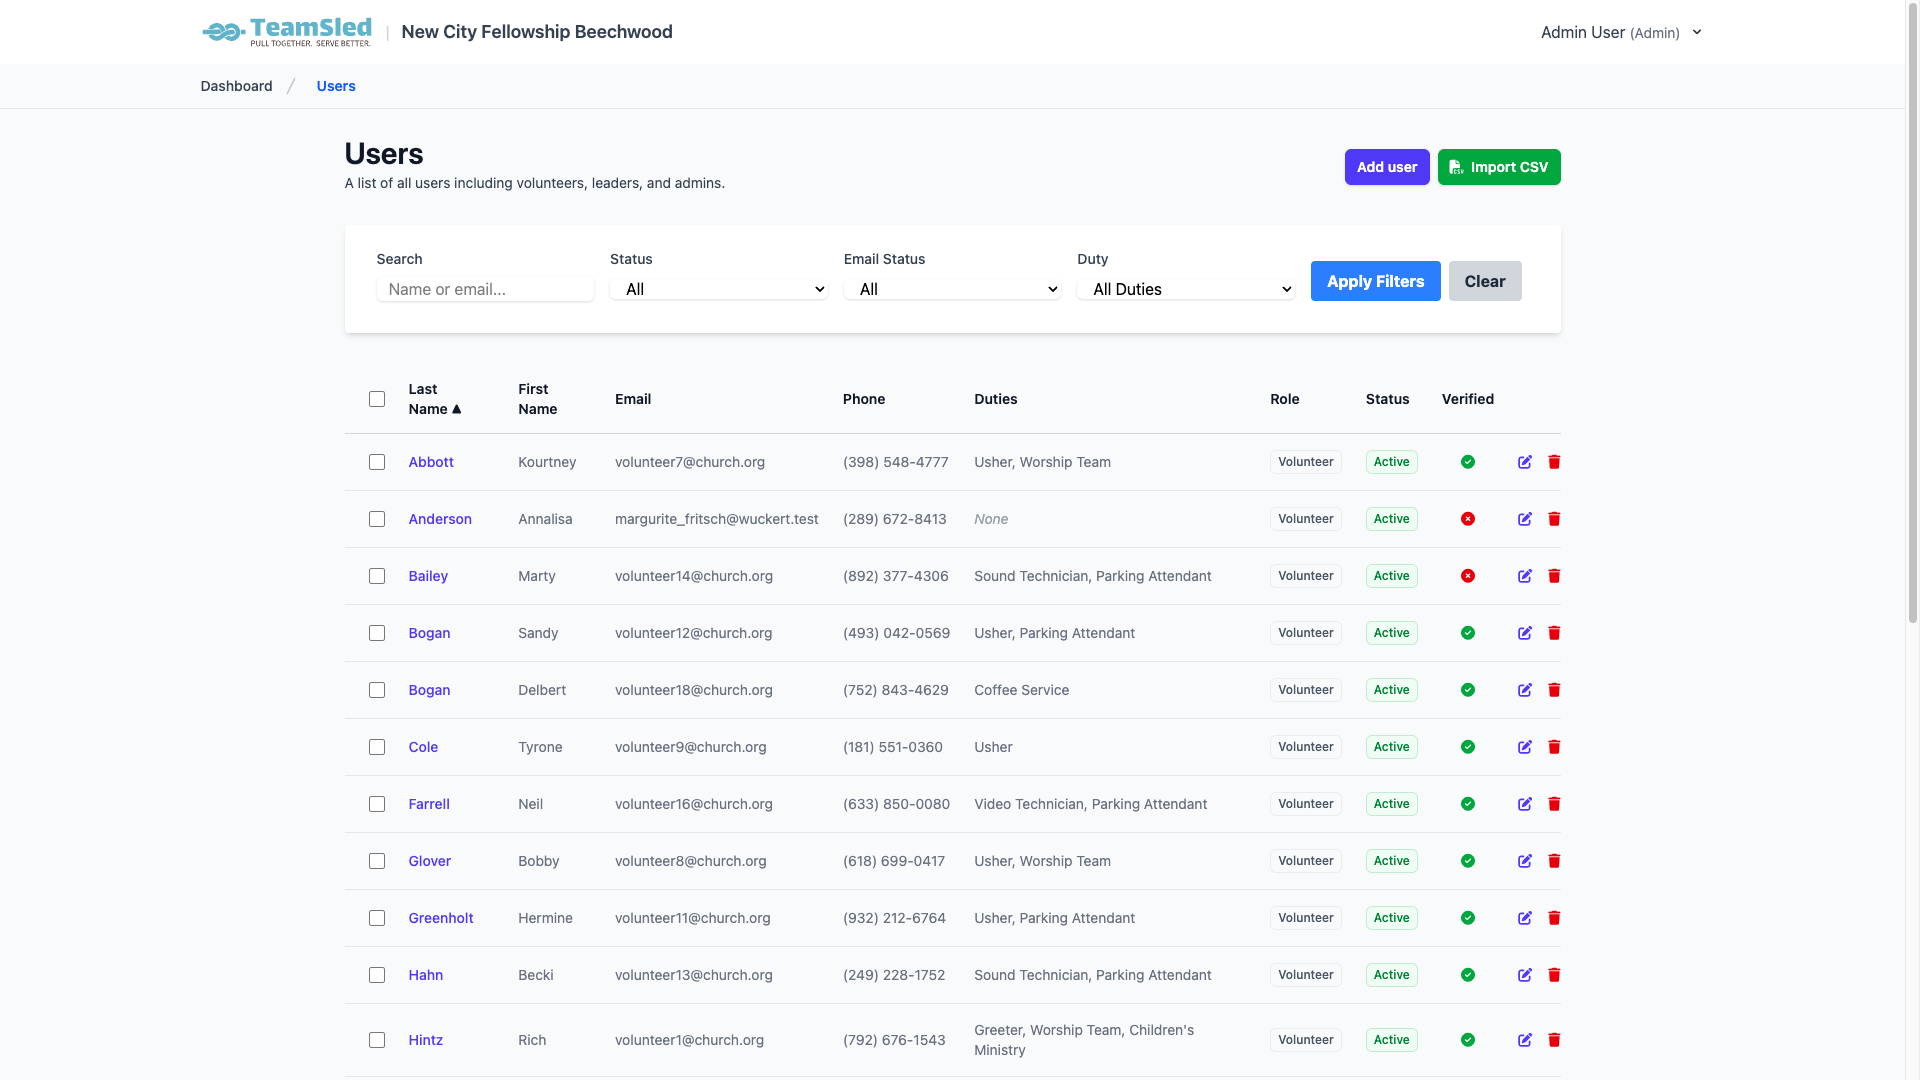The image size is (1920, 1080).
Task: Open the Status filter dropdown
Action: click(x=718, y=289)
